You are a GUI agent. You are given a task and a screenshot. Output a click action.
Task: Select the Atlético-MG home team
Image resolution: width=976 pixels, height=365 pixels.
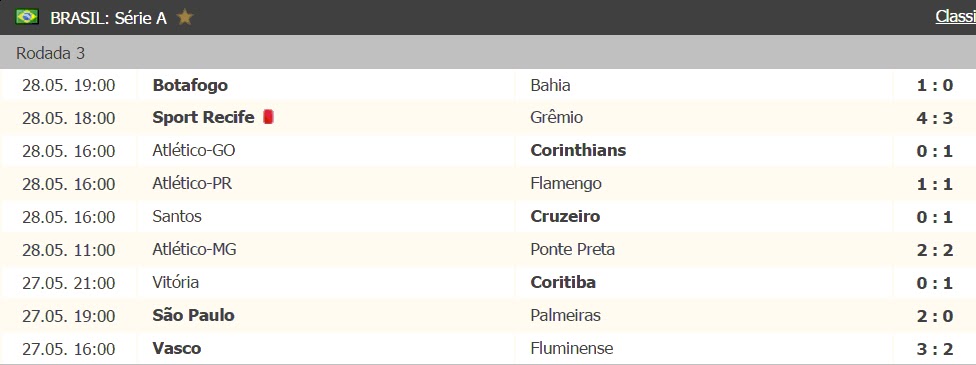(194, 249)
